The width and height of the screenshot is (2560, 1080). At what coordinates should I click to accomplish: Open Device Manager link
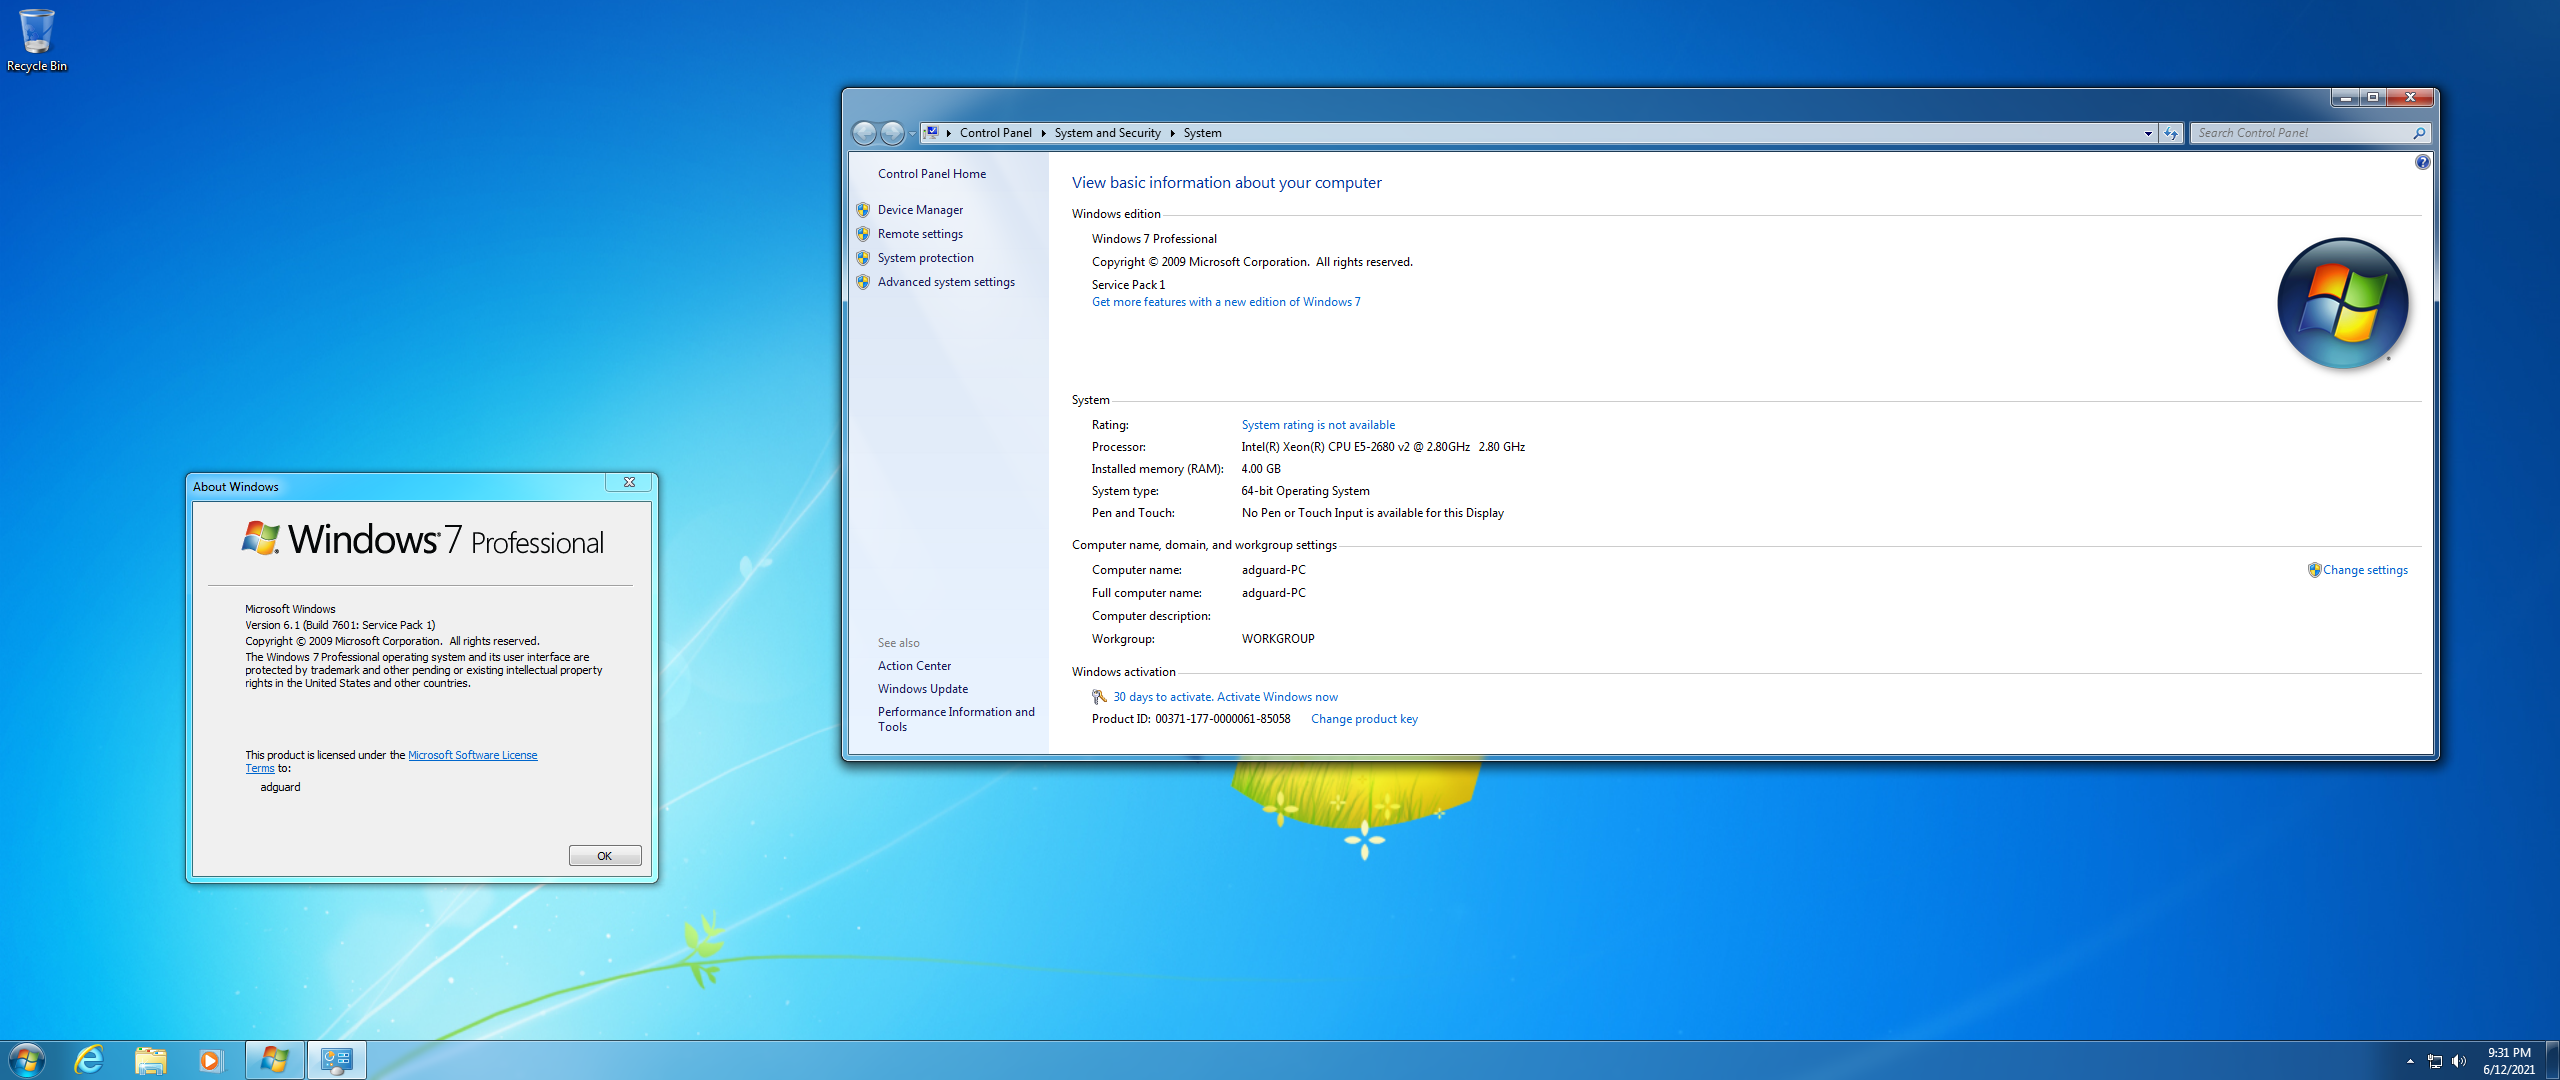920,210
